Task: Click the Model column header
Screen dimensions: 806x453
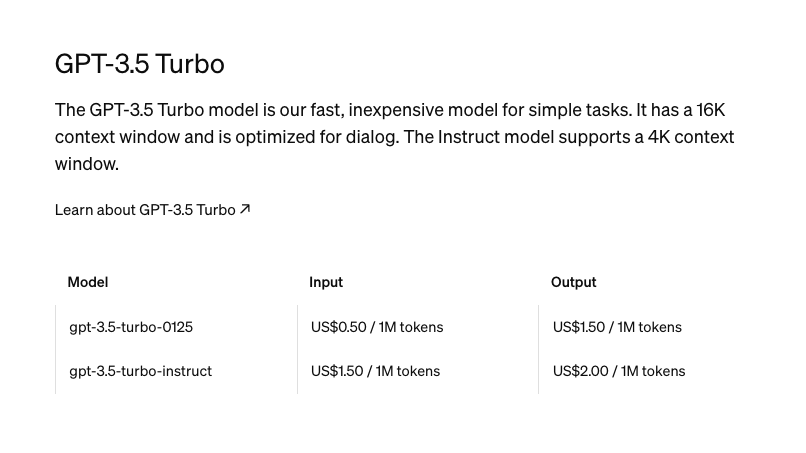Action: (x=88, y=282)
